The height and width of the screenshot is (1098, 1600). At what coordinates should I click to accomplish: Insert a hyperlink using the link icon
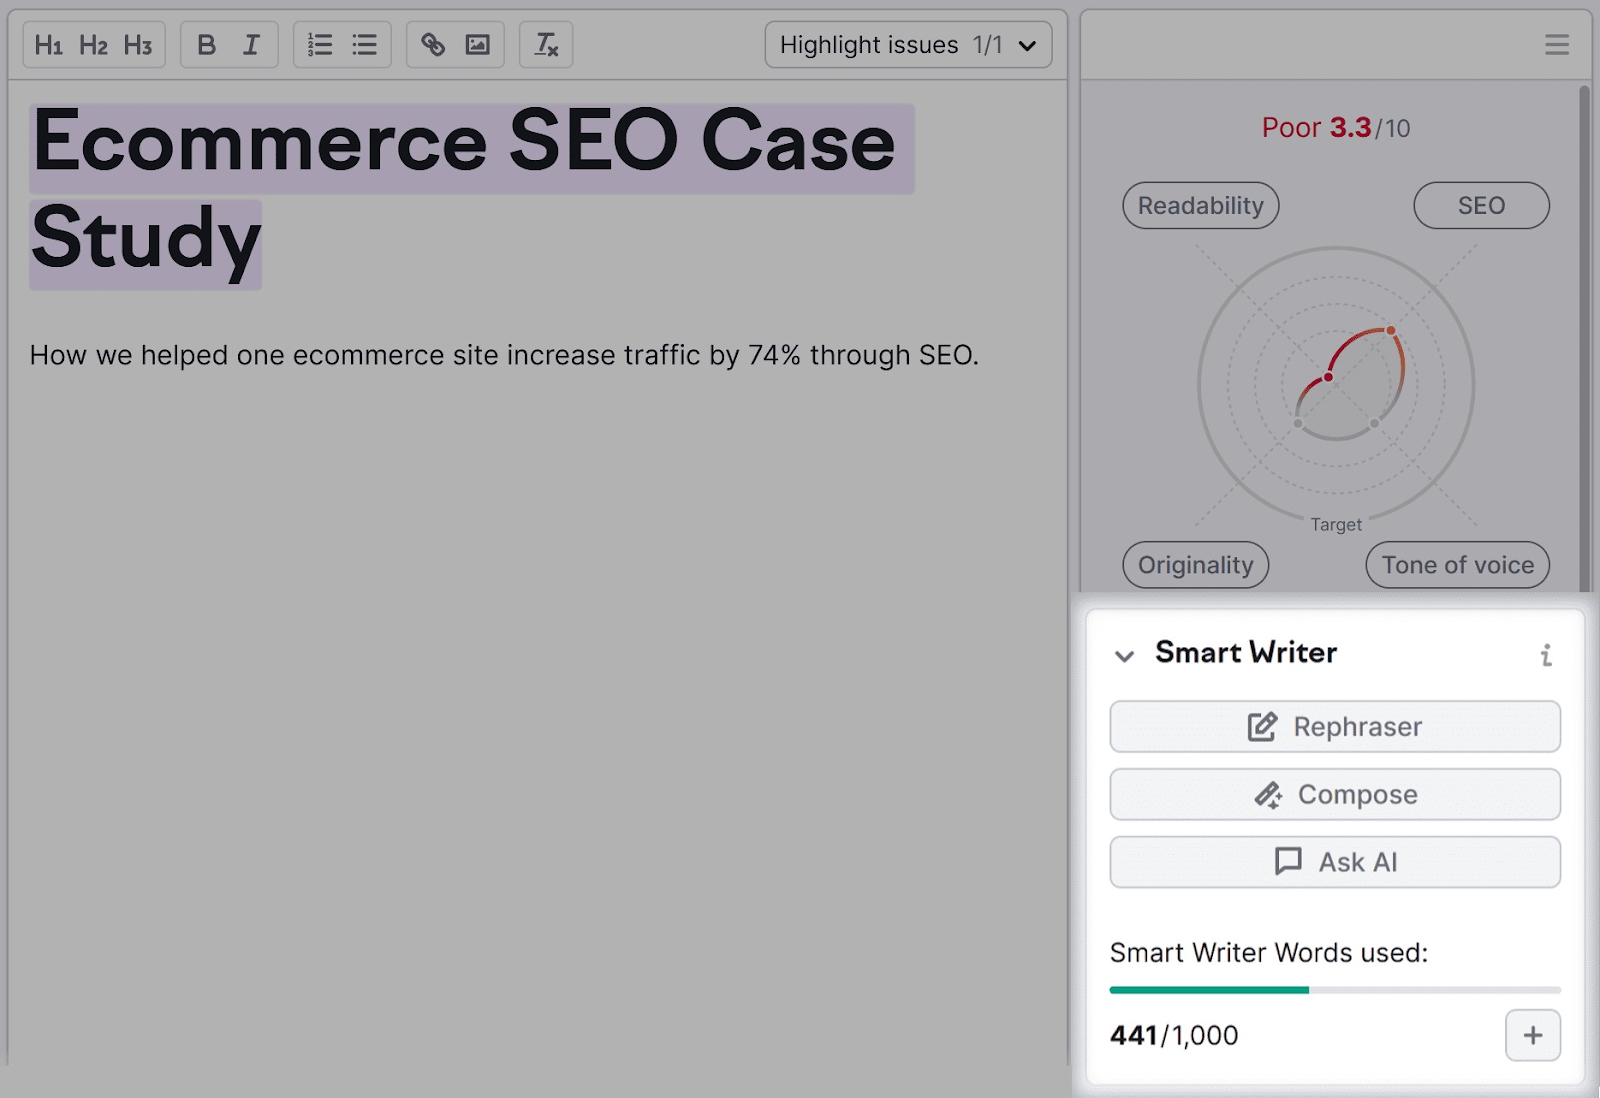point(432,44)
